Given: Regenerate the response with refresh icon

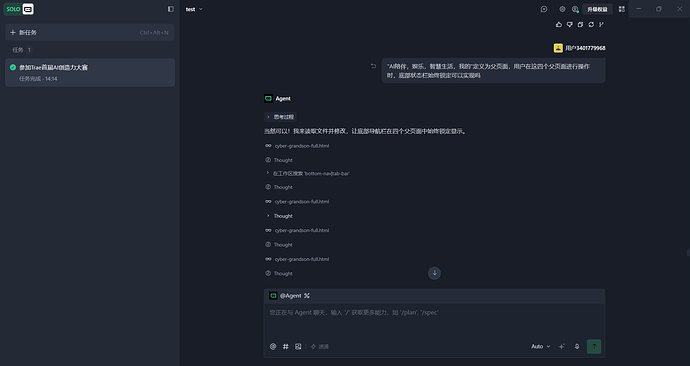Looking at the screenshot, I should tap(591, 24).
